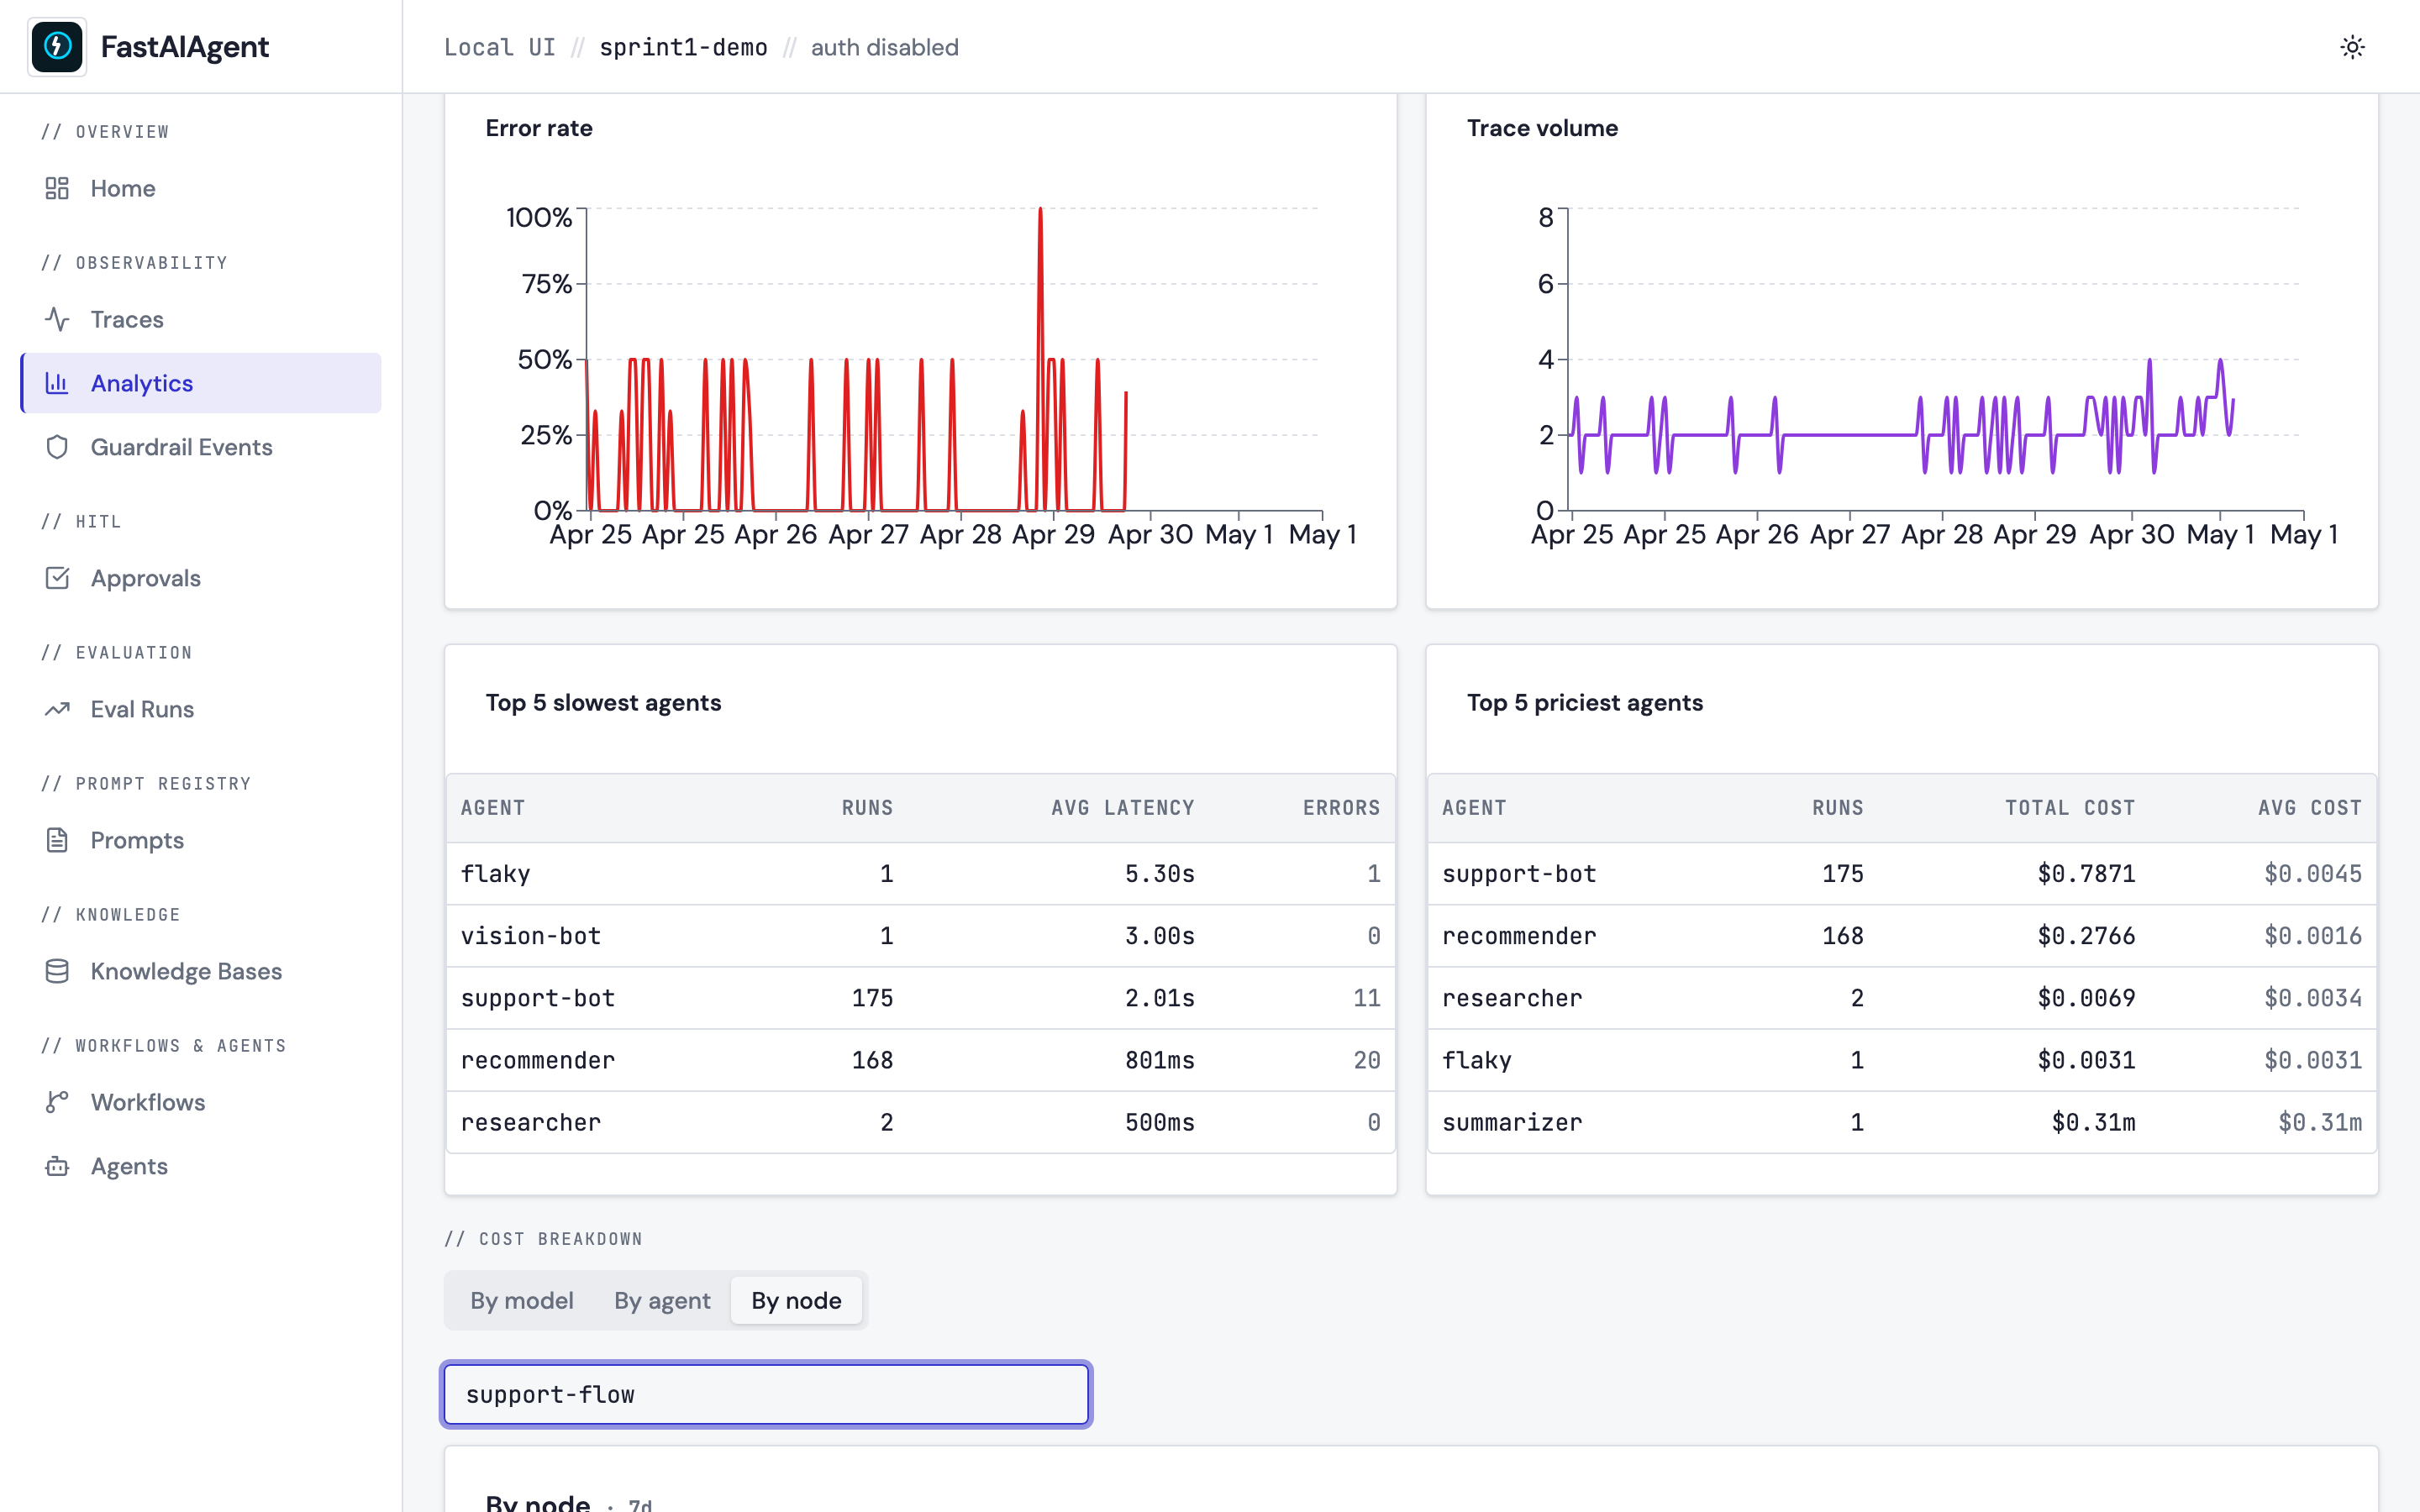
Task: Click the FastAIAgent lightning logo icon
Action: pyautogui.click(x=57, y=46)
